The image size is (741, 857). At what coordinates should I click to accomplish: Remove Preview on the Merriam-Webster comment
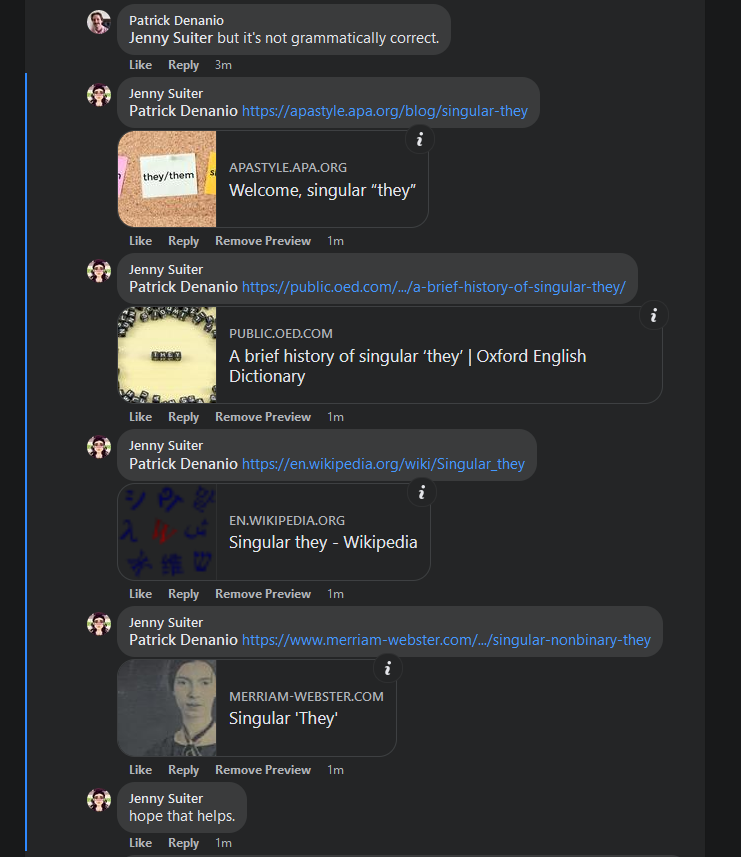point(263,770)
